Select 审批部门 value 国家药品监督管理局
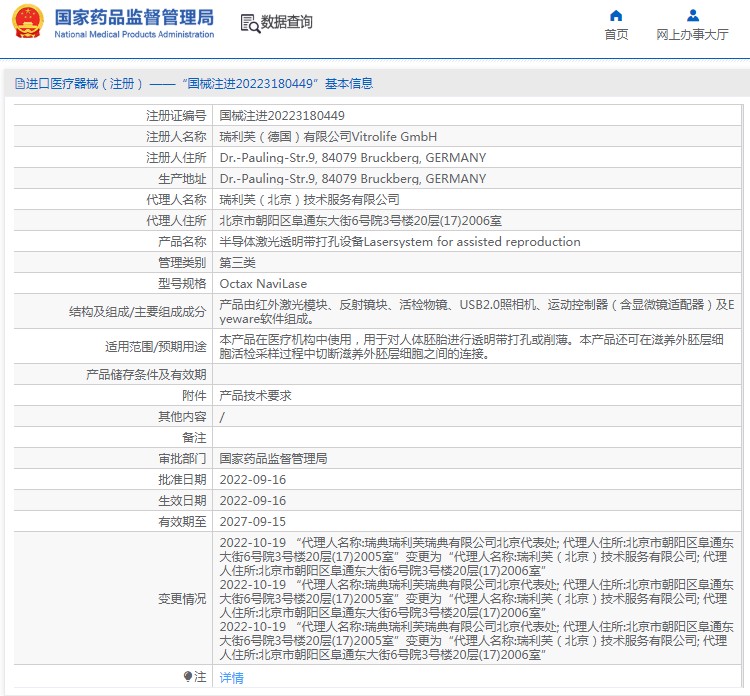 [273, 459]
